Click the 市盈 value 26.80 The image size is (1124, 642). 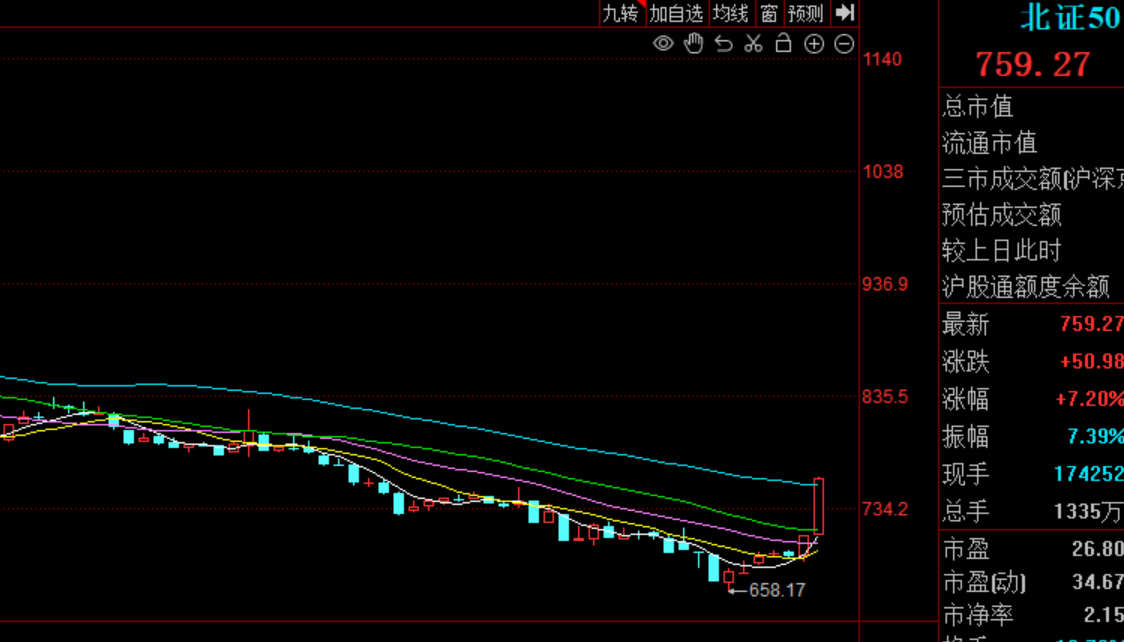click(1097, 549)
